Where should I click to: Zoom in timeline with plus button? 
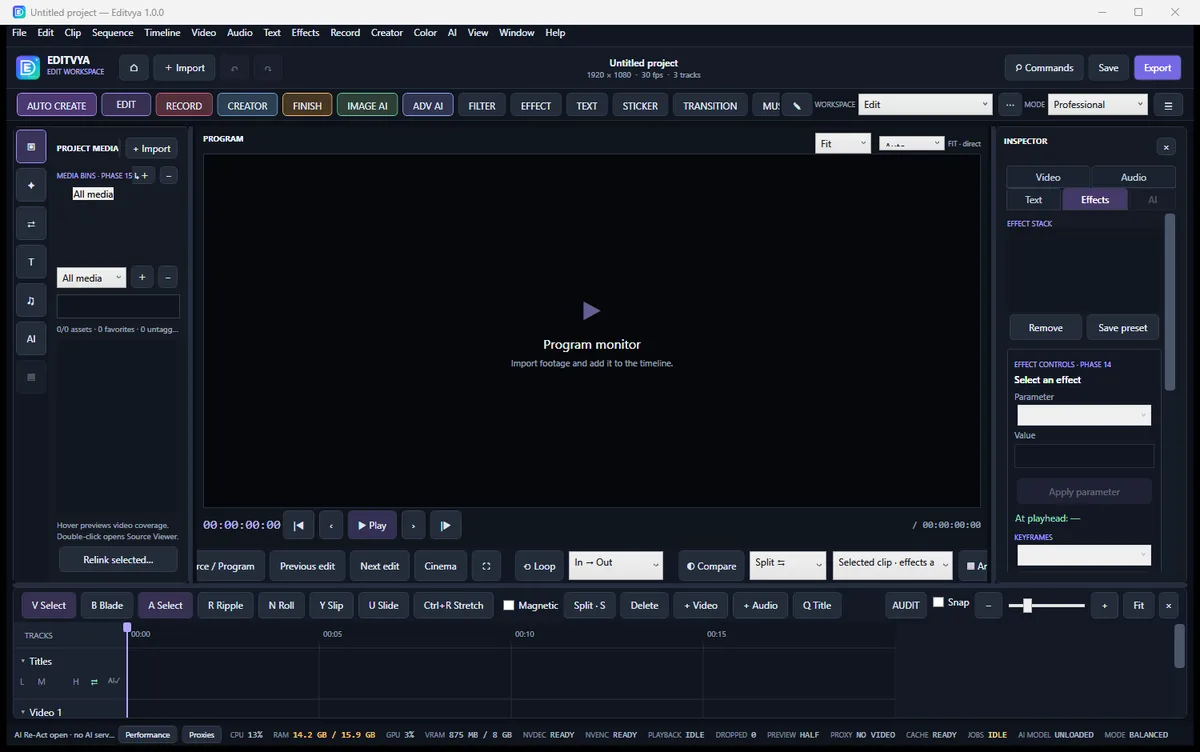[x=1104, y=605]
